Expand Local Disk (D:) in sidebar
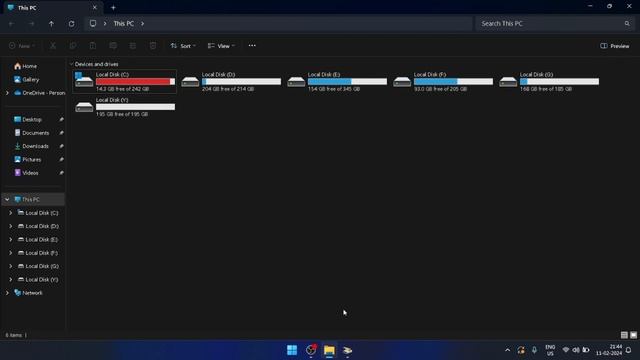 pos(11,226)
